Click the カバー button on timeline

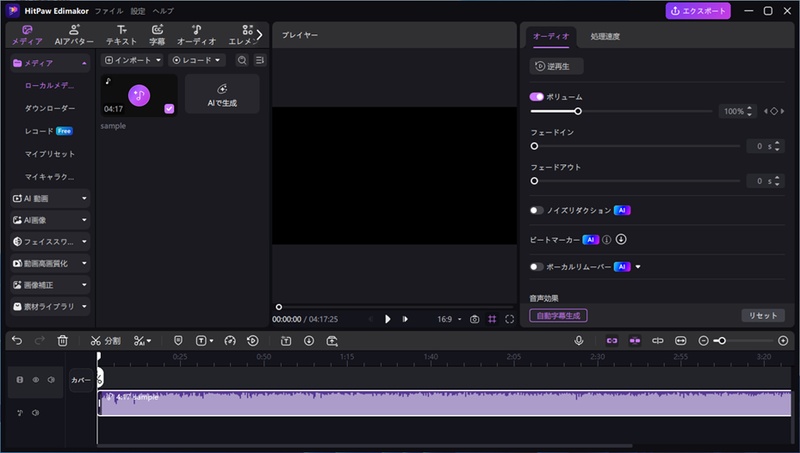point(81,380)
